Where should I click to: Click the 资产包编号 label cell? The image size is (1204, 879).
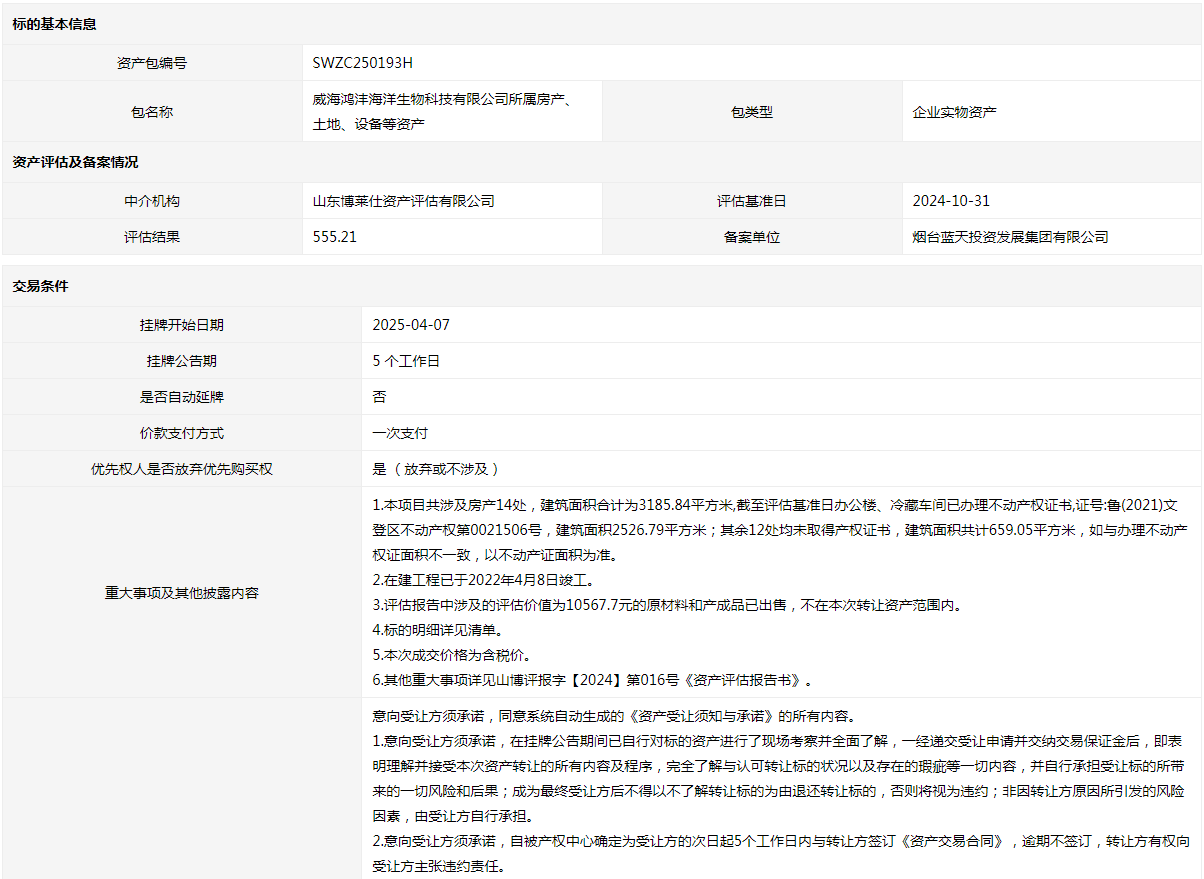pyautogui.click(x=152, y=63)
